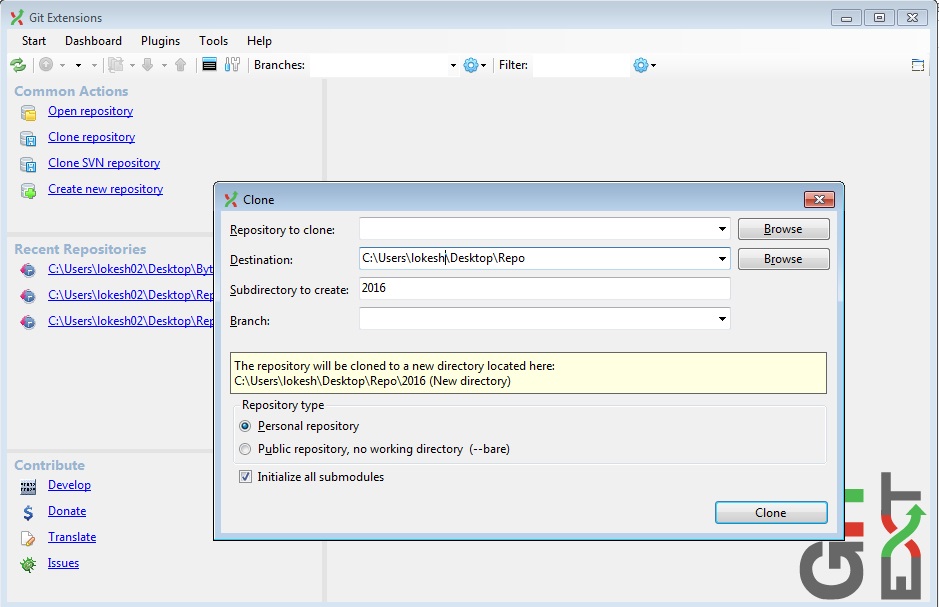Click the icon beside Clone SVN repository

click(28, 164)
